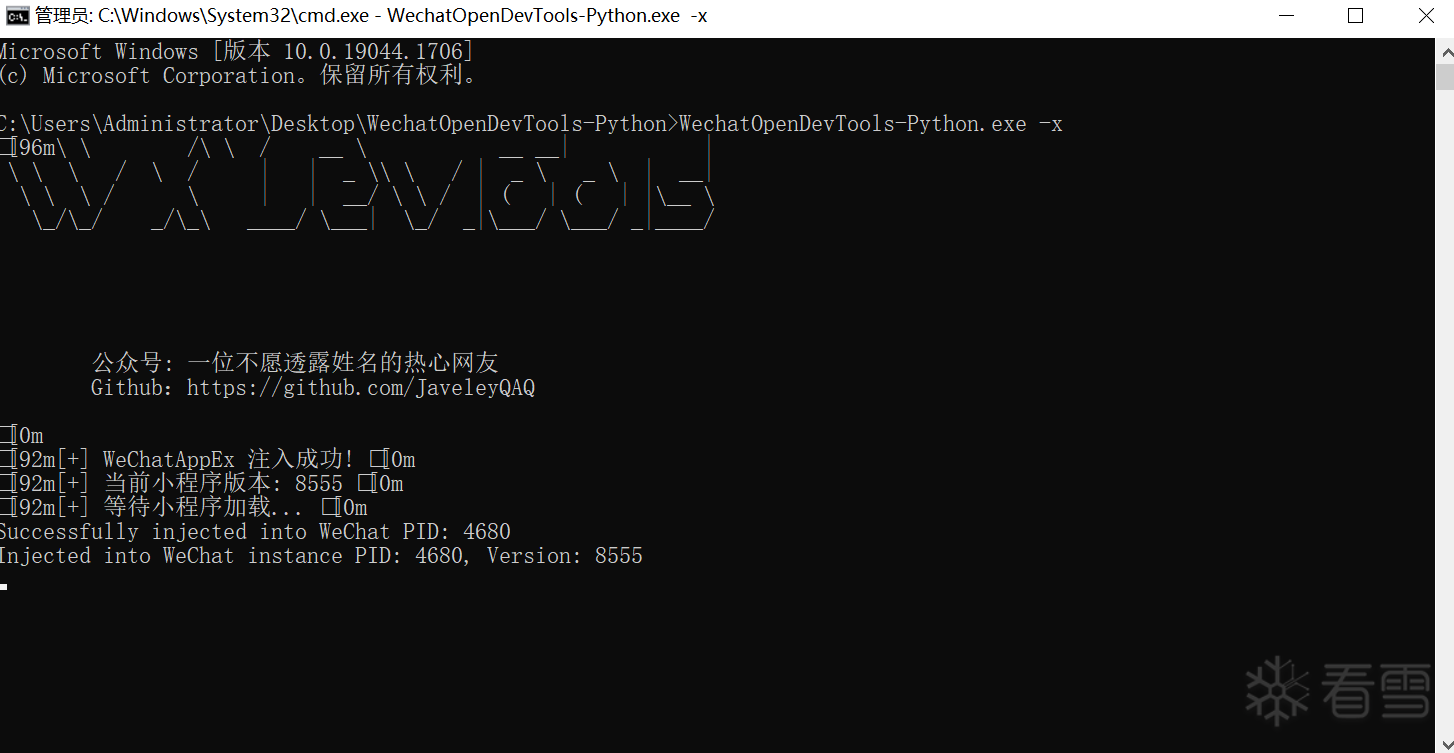Click the 公众号 text line

[x=295, y=363]
